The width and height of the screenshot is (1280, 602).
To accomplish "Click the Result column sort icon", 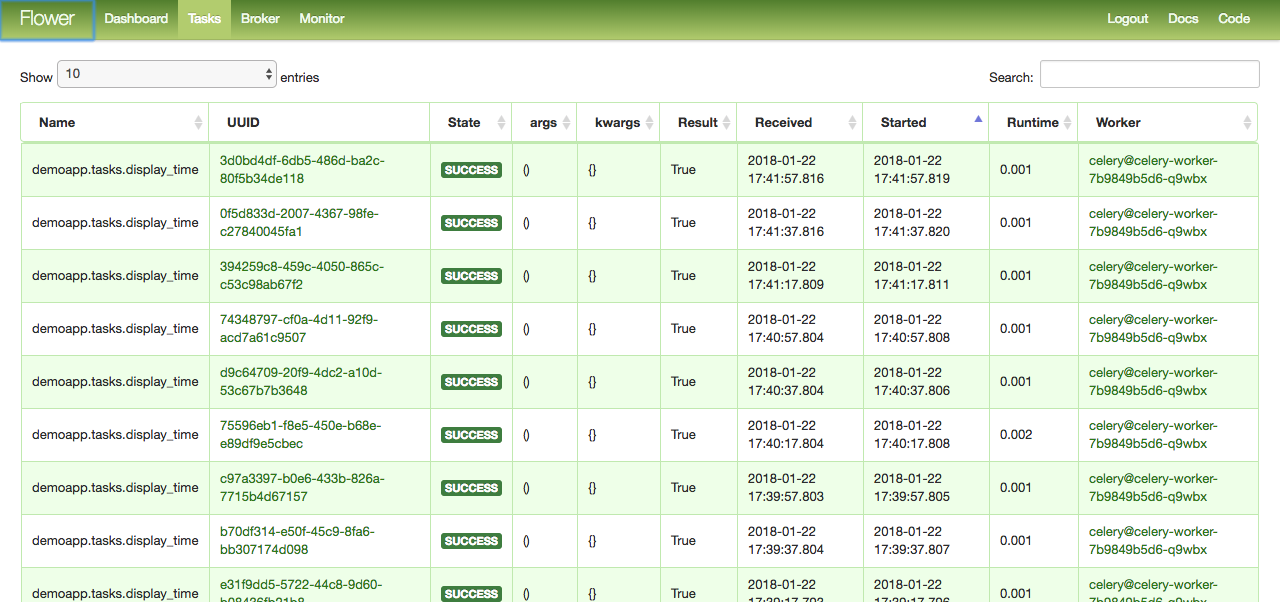I will [x=728, y=122].
